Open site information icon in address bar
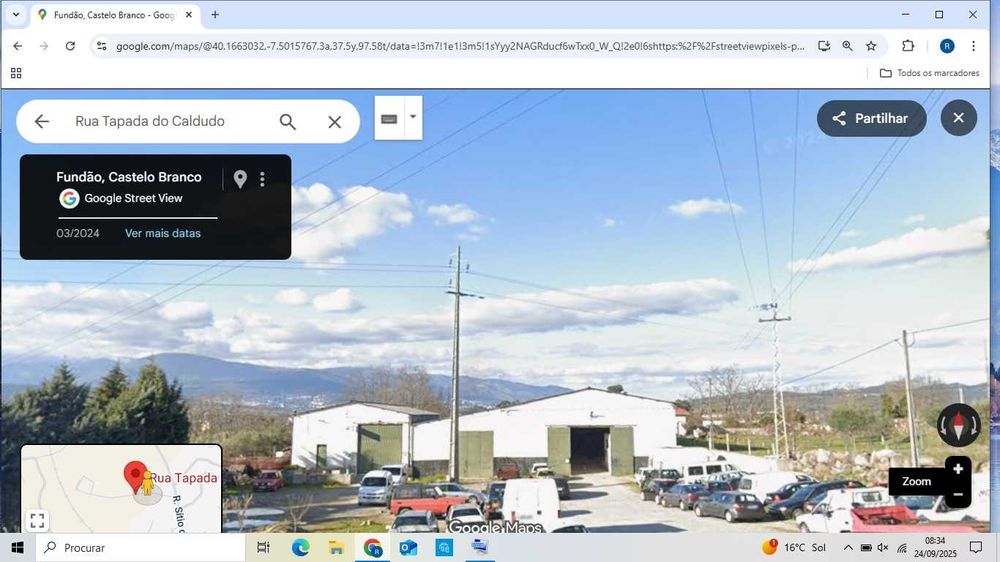Image resolution: width=1000 pixels, height=562 pixels. coord(101,46)
